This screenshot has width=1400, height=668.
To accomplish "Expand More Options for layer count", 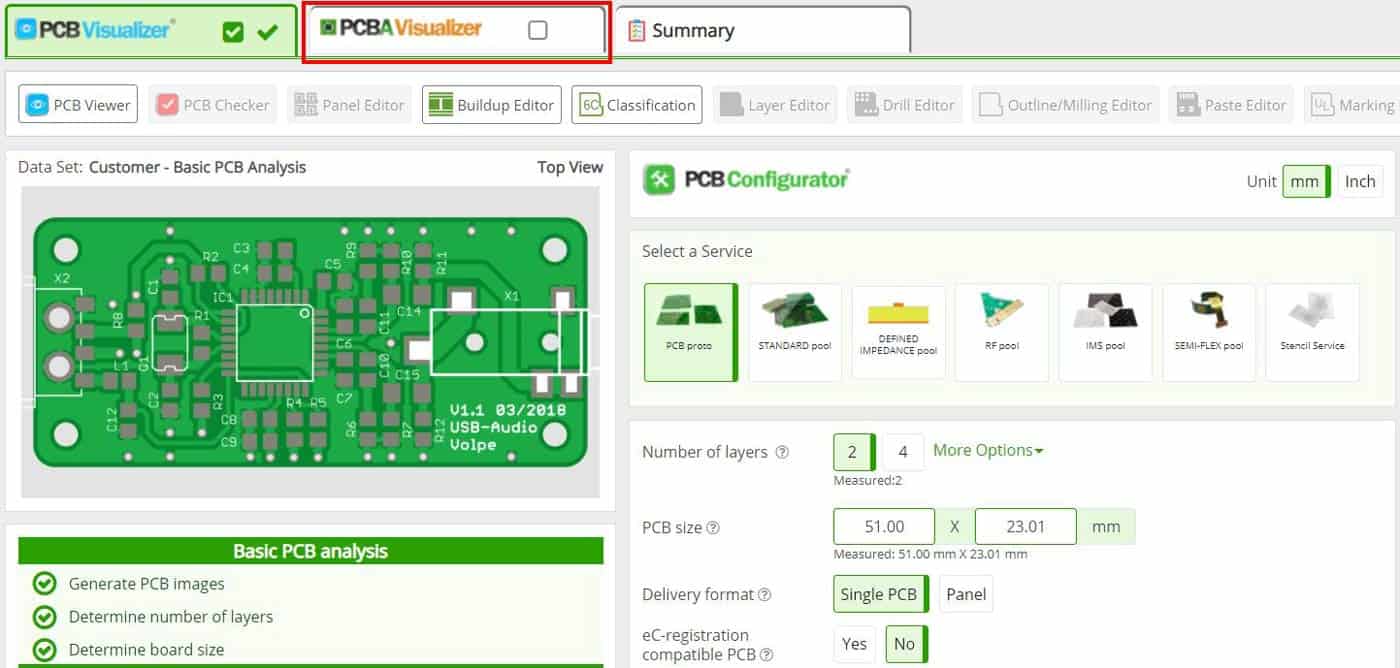I will click(x=988, y=450).
